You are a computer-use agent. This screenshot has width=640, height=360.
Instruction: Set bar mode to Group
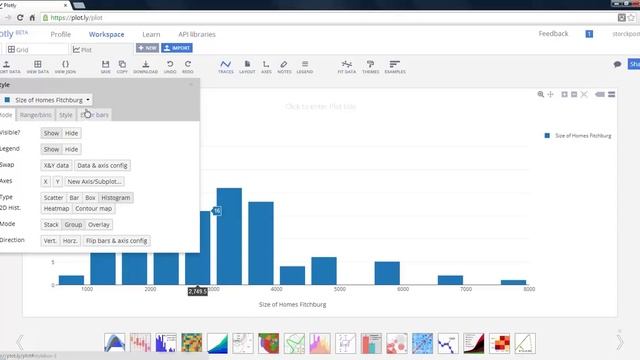(73, 224)
